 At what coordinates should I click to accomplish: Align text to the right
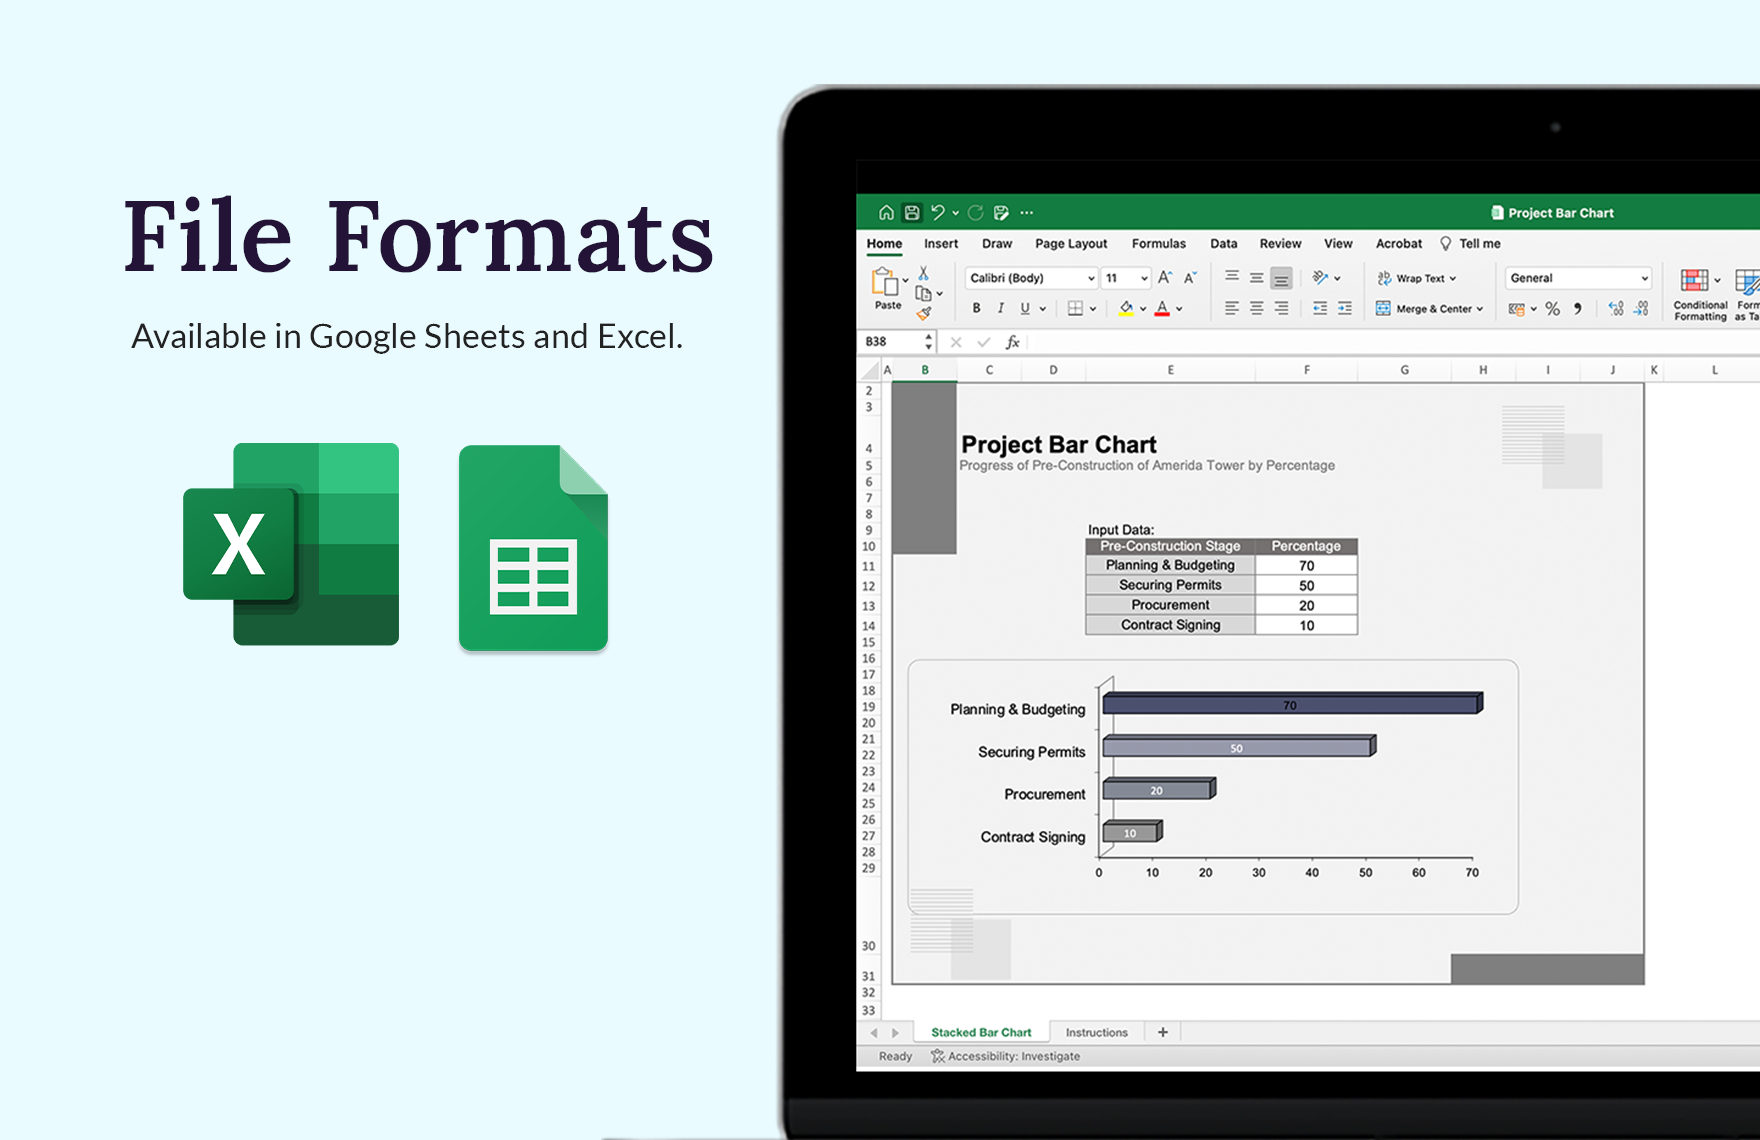click(x=1281, y=308)
